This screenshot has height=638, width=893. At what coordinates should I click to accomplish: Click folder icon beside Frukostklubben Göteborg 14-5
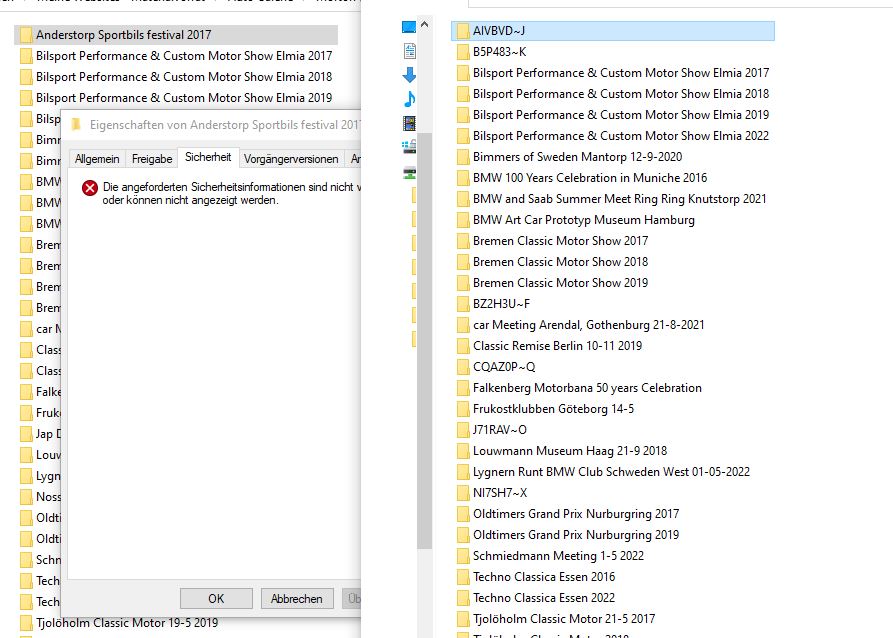tap(463, 408)
